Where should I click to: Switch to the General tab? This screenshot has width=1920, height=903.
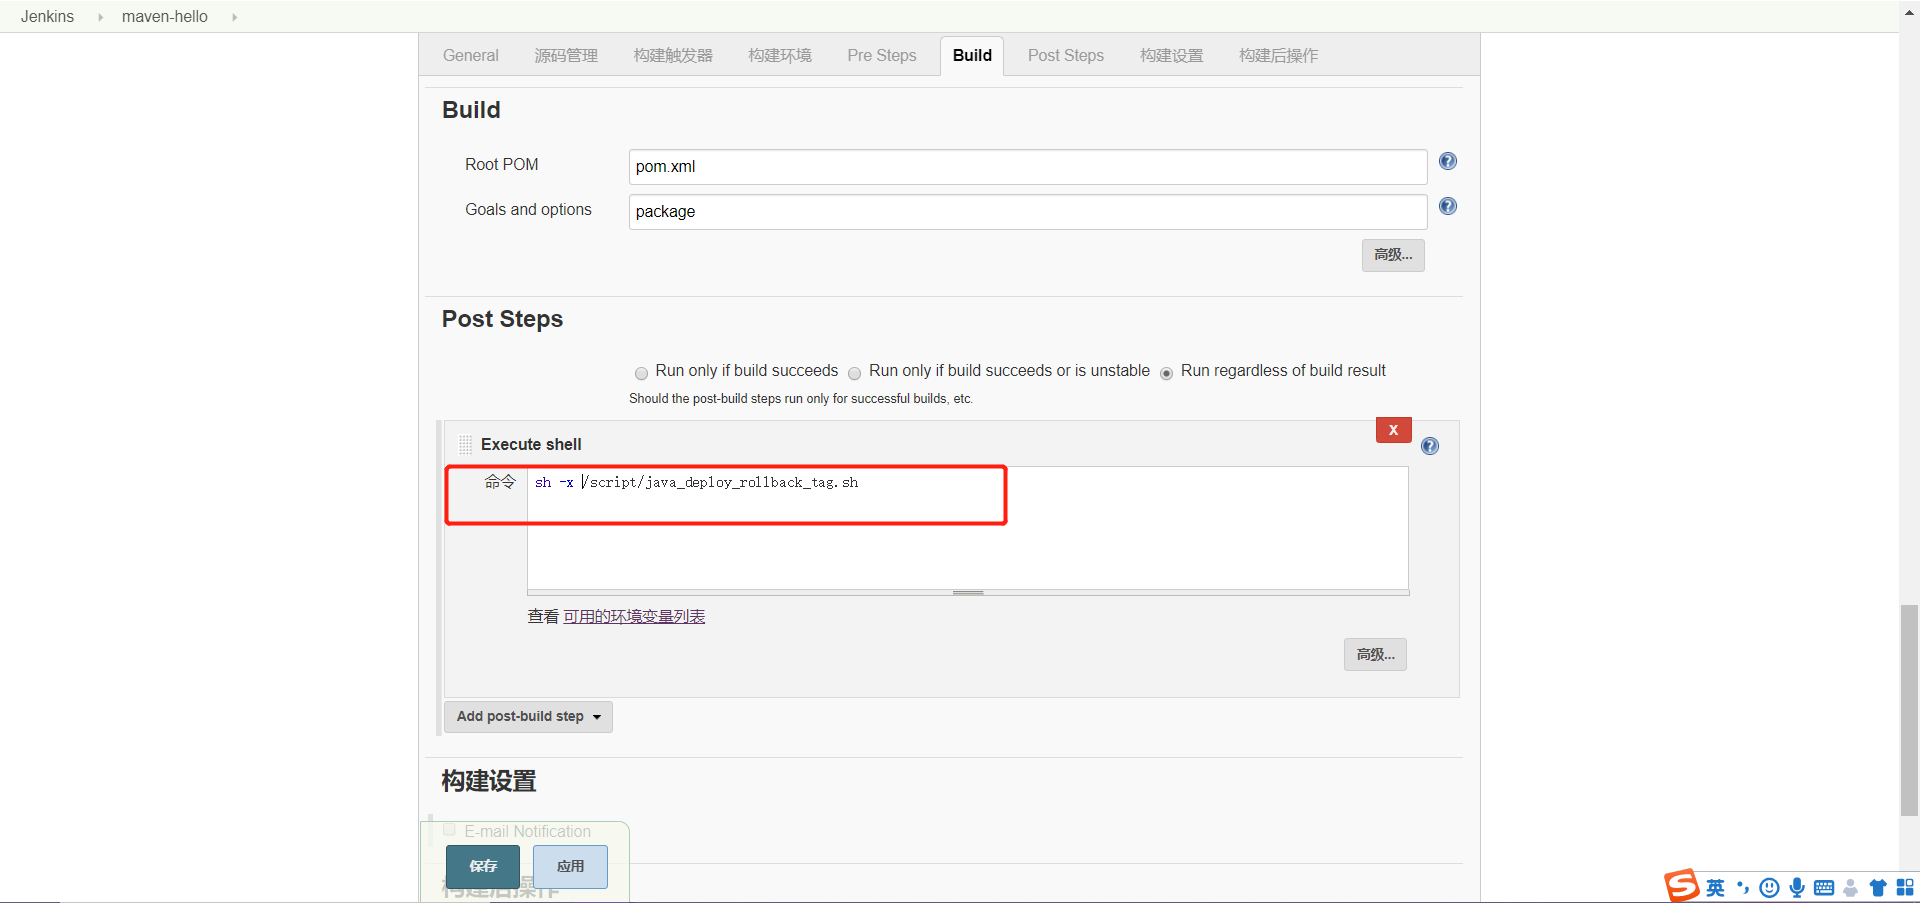(470, 56)
